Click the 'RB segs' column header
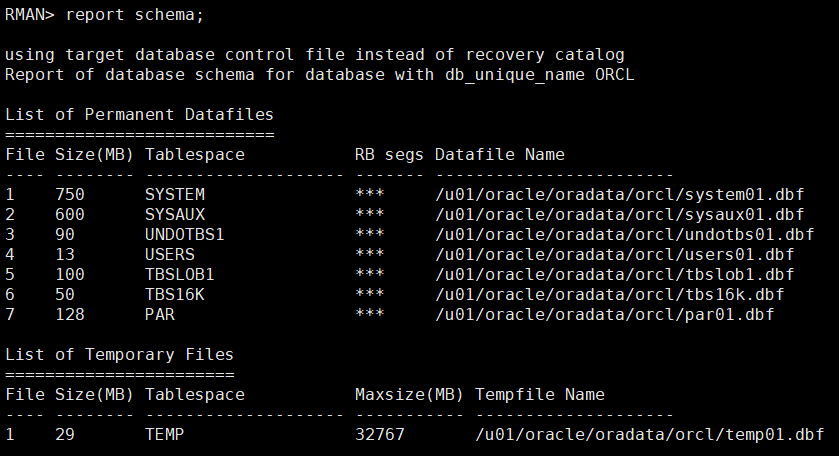Image resolution: width=839 pixels, height=456 pixels. click(389, 154)
